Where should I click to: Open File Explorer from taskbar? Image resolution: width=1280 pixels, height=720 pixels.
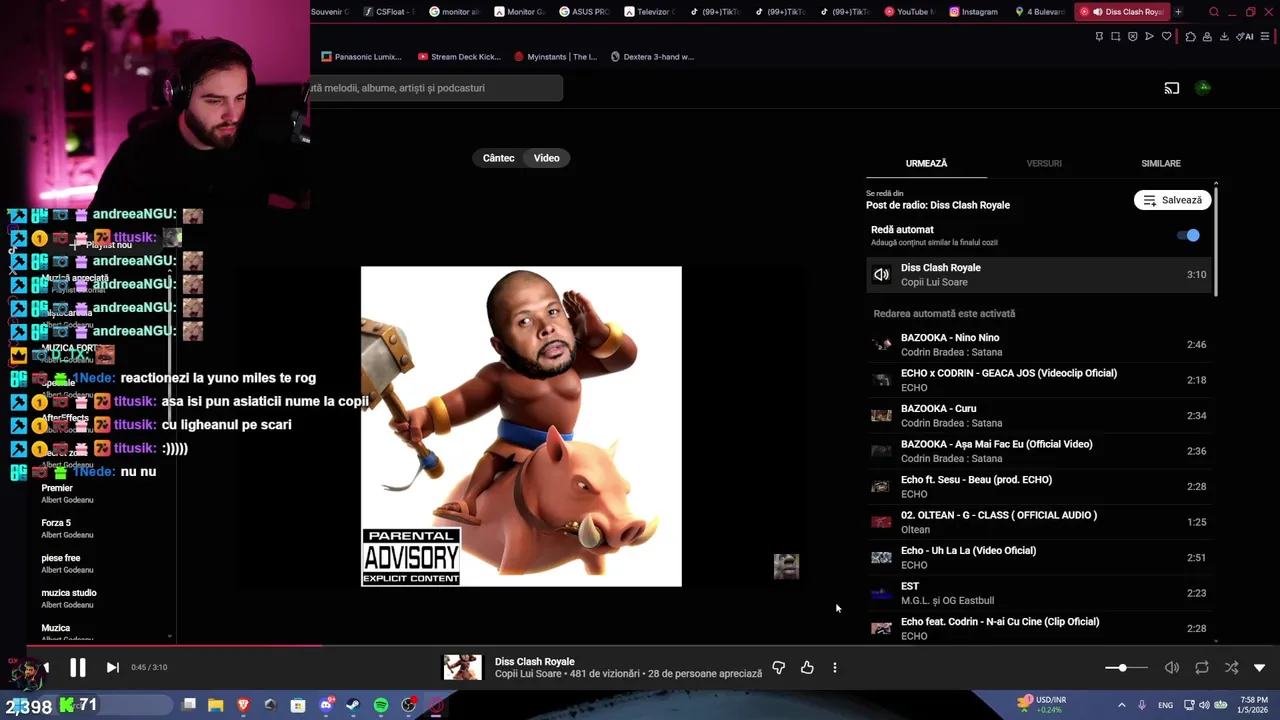[x=215, y=705]
